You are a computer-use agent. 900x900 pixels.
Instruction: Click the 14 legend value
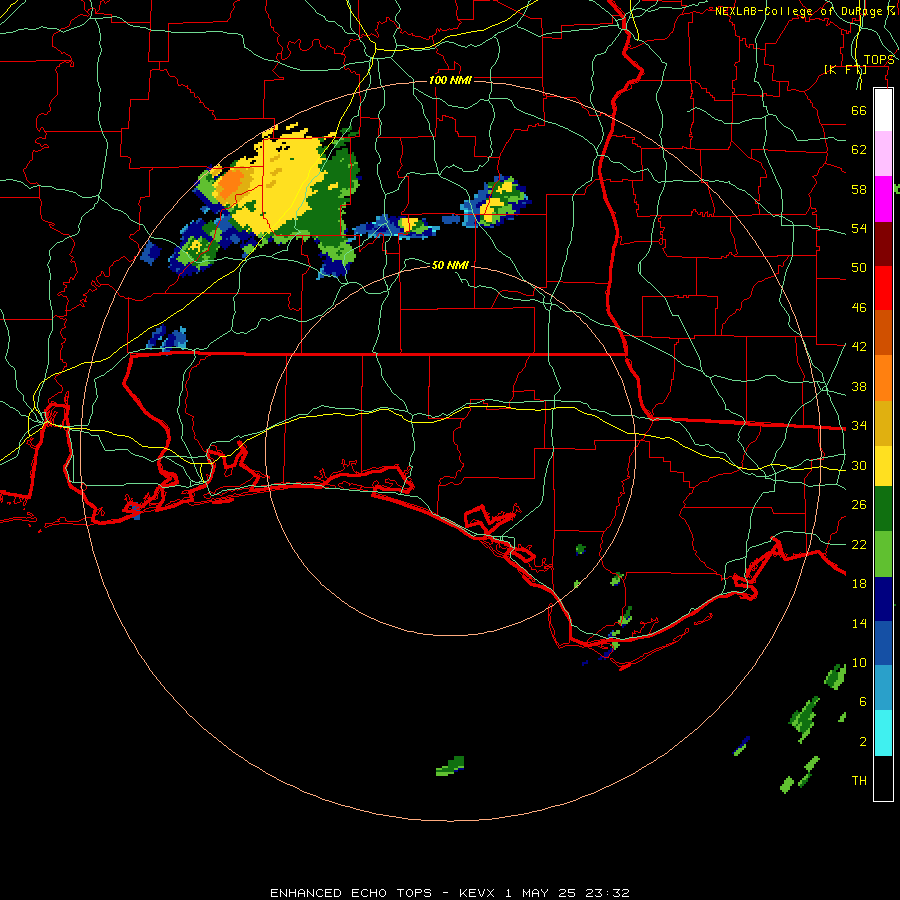[859, 623]
